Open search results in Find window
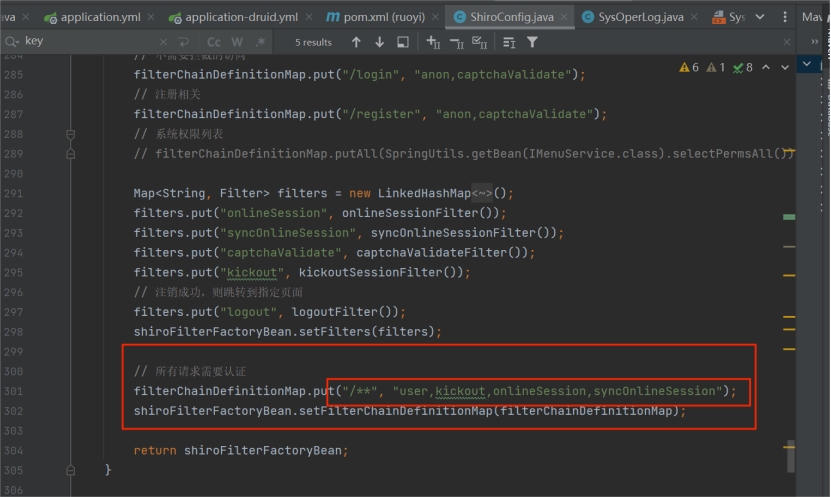The image size is (831, 497). pos(403,42)
